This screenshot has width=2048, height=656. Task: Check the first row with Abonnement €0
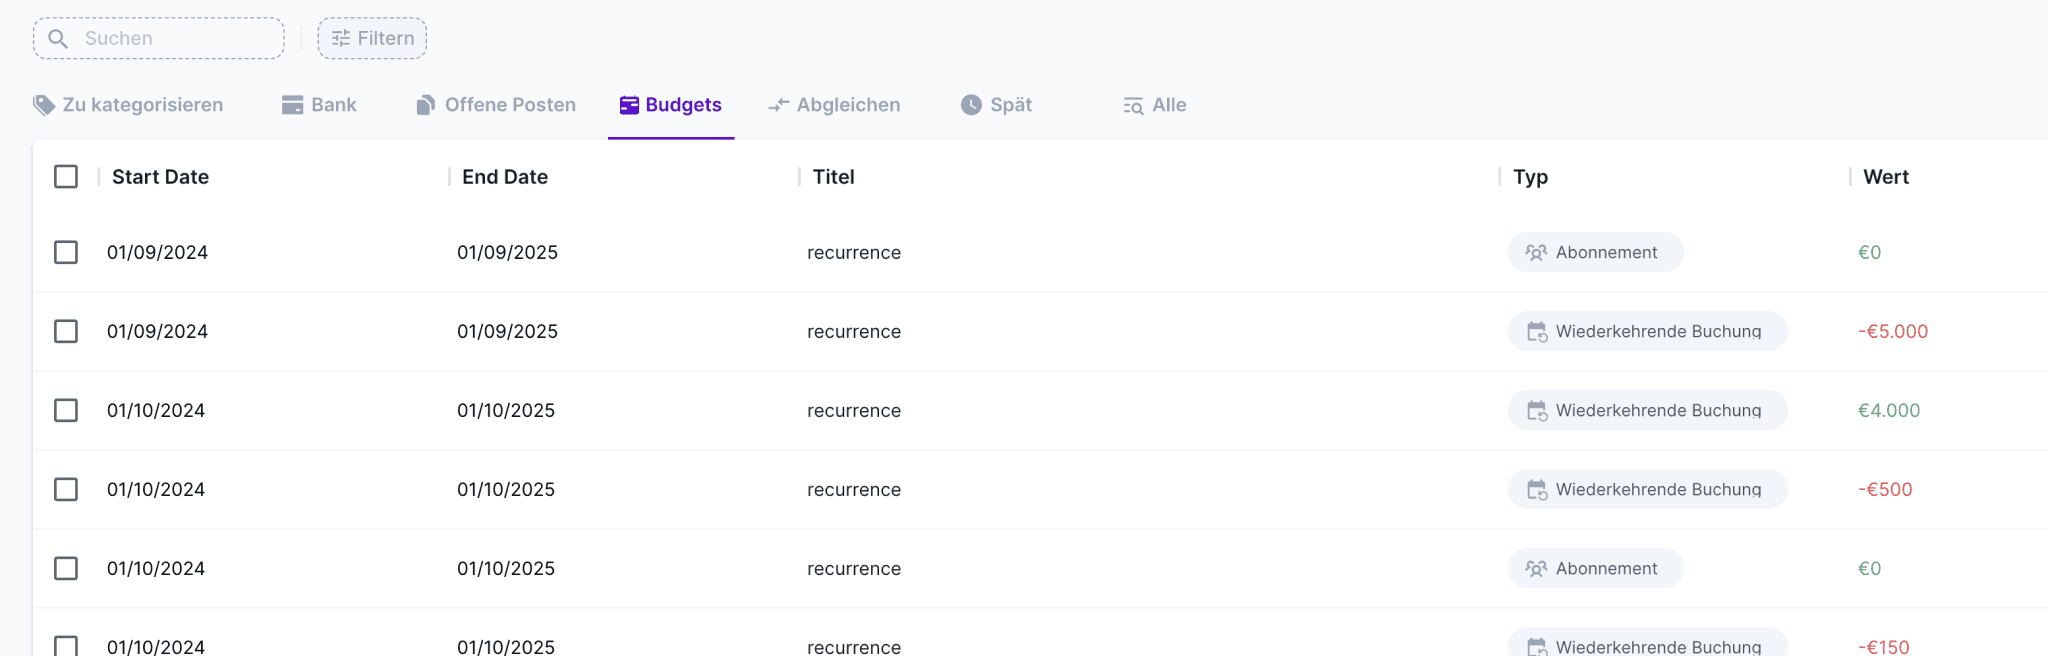coord(66,252)
